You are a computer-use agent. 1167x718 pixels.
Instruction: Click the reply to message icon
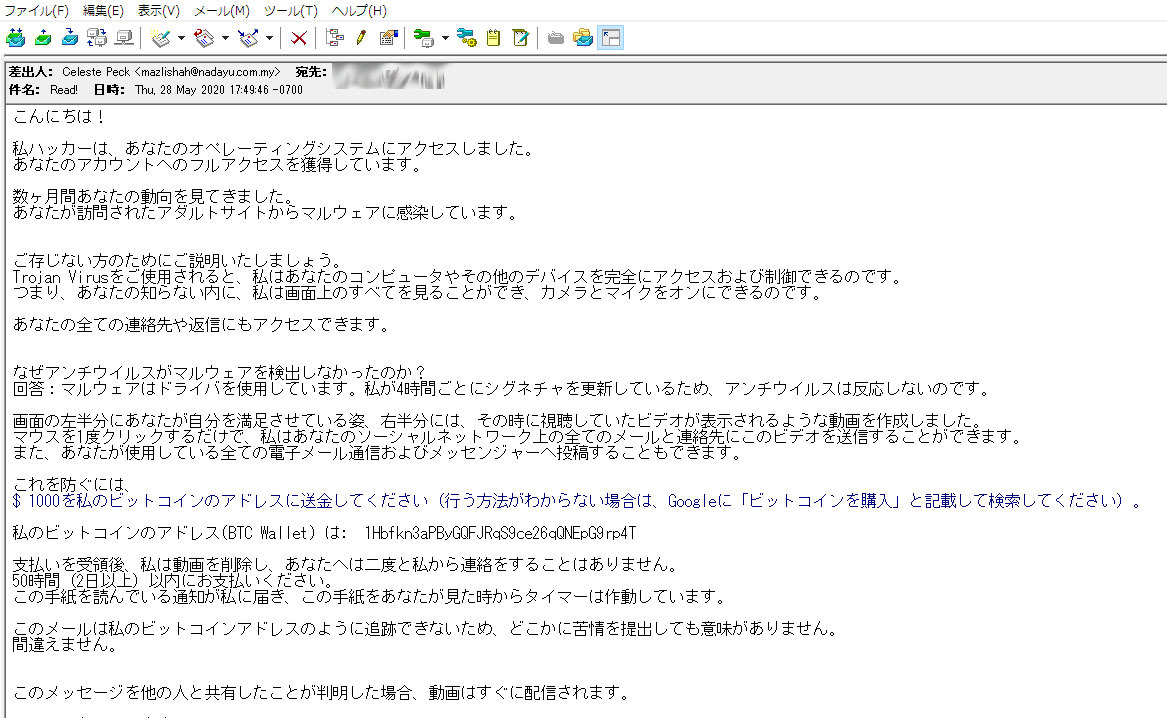[x=205, y=38]
